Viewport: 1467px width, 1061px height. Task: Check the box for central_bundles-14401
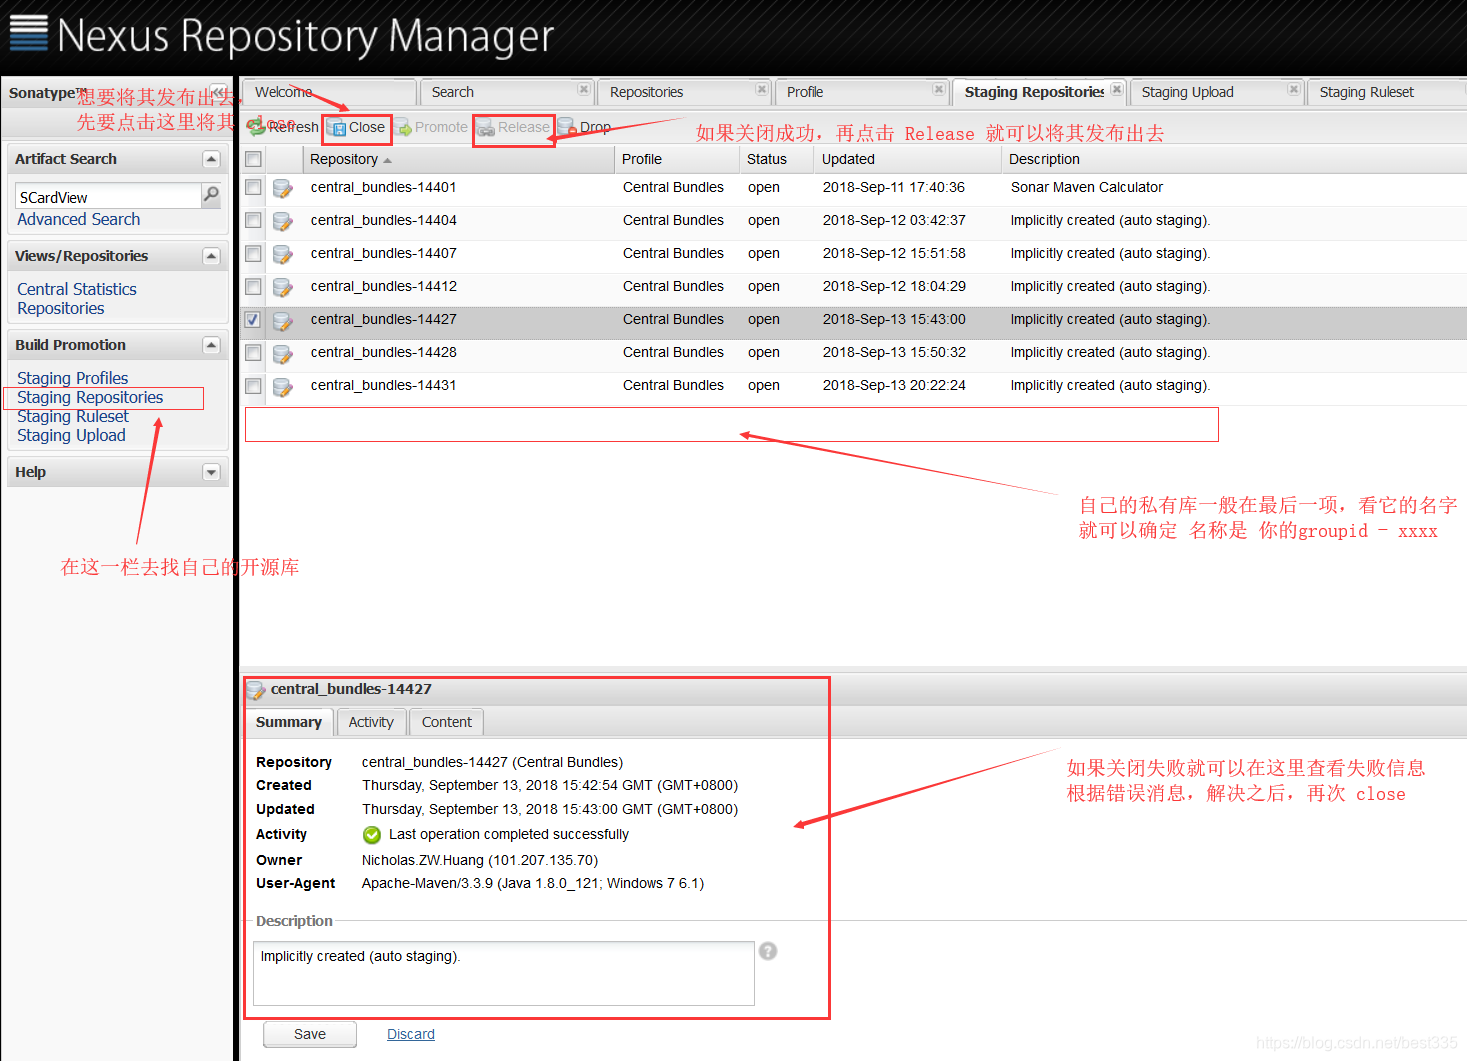click(x=254, y=187)
